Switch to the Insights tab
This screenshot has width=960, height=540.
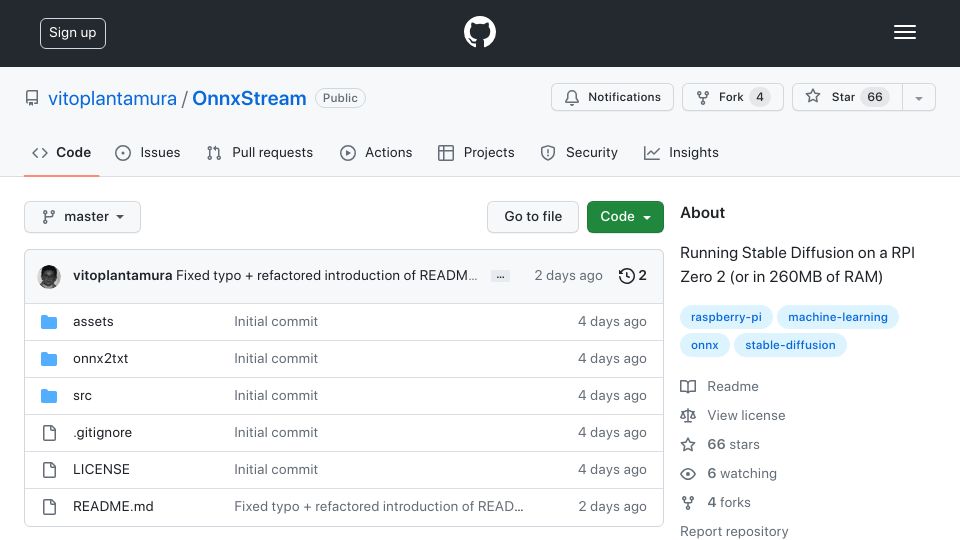(681, 152)
